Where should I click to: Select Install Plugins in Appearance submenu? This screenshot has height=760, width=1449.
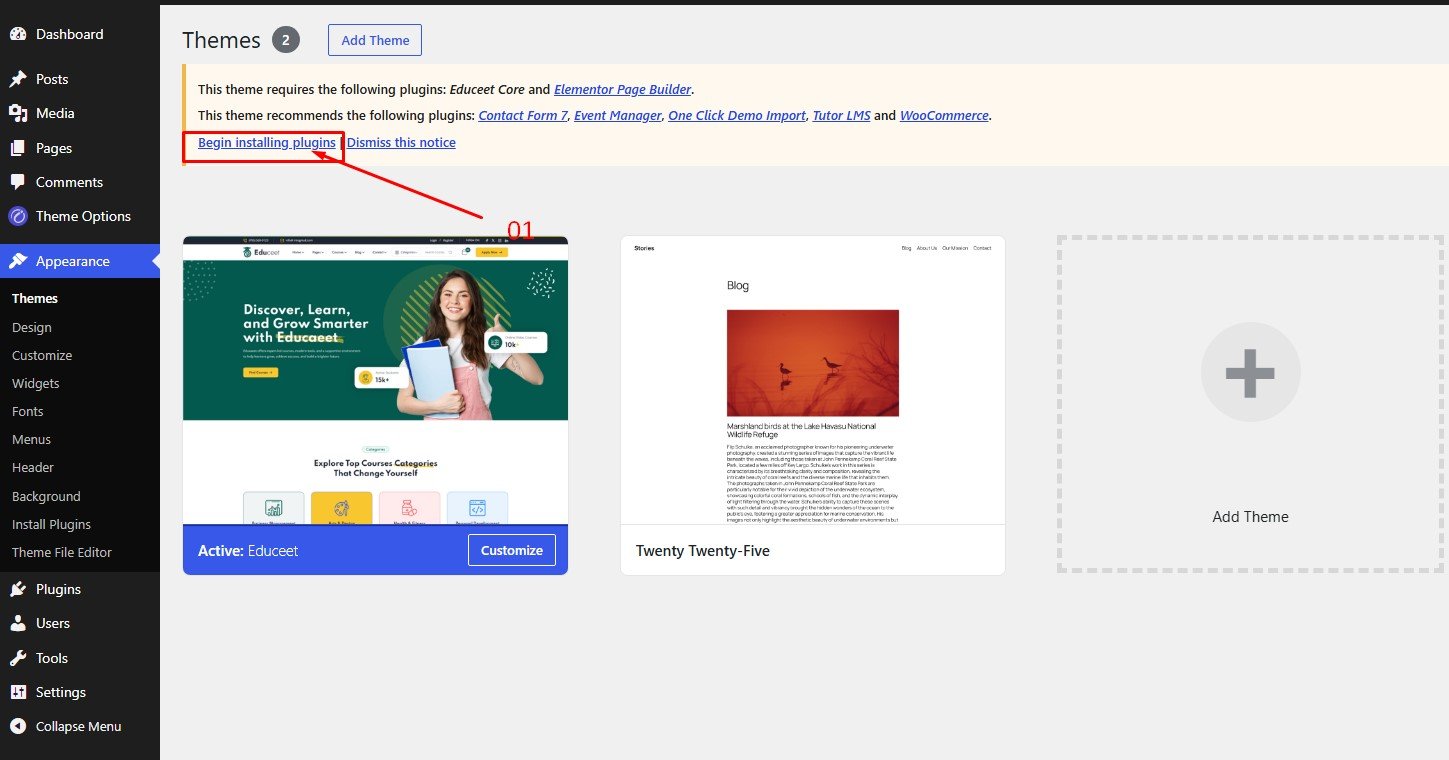[51, 524]
